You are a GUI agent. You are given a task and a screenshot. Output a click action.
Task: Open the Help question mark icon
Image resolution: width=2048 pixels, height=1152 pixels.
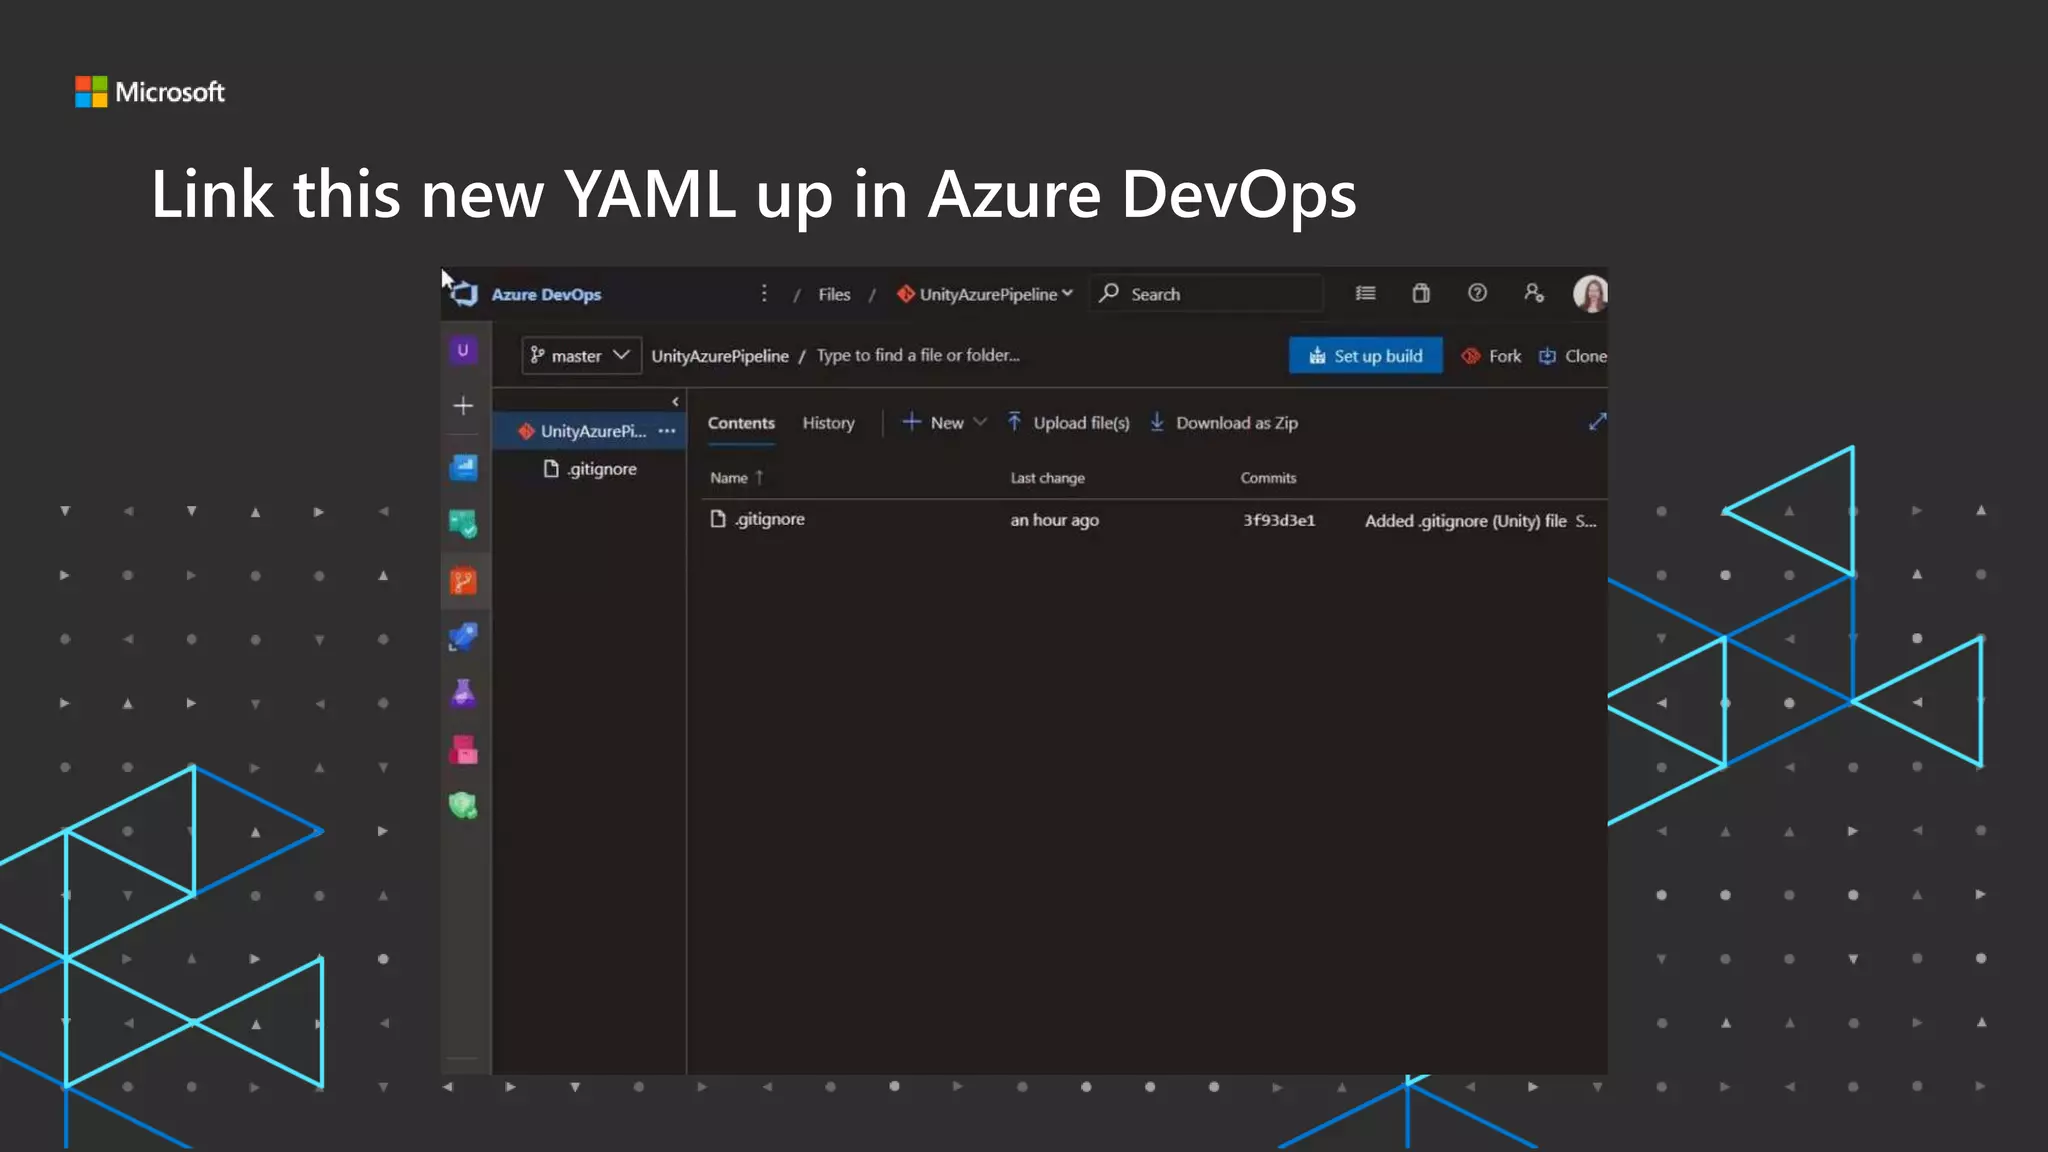[x=1477, y=293]
